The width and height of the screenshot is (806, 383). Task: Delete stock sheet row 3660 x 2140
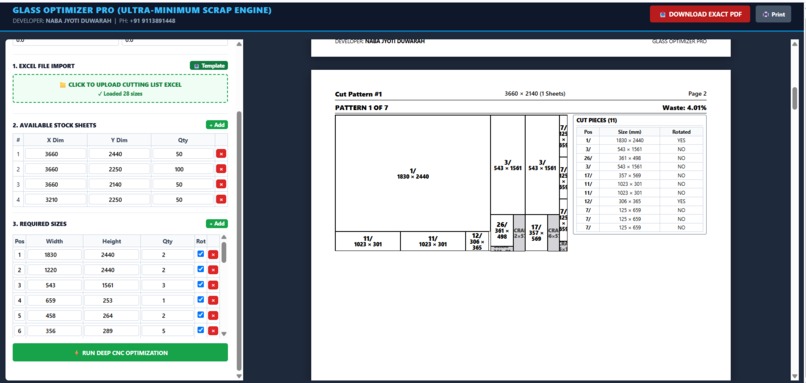click(x=221, y=184)
